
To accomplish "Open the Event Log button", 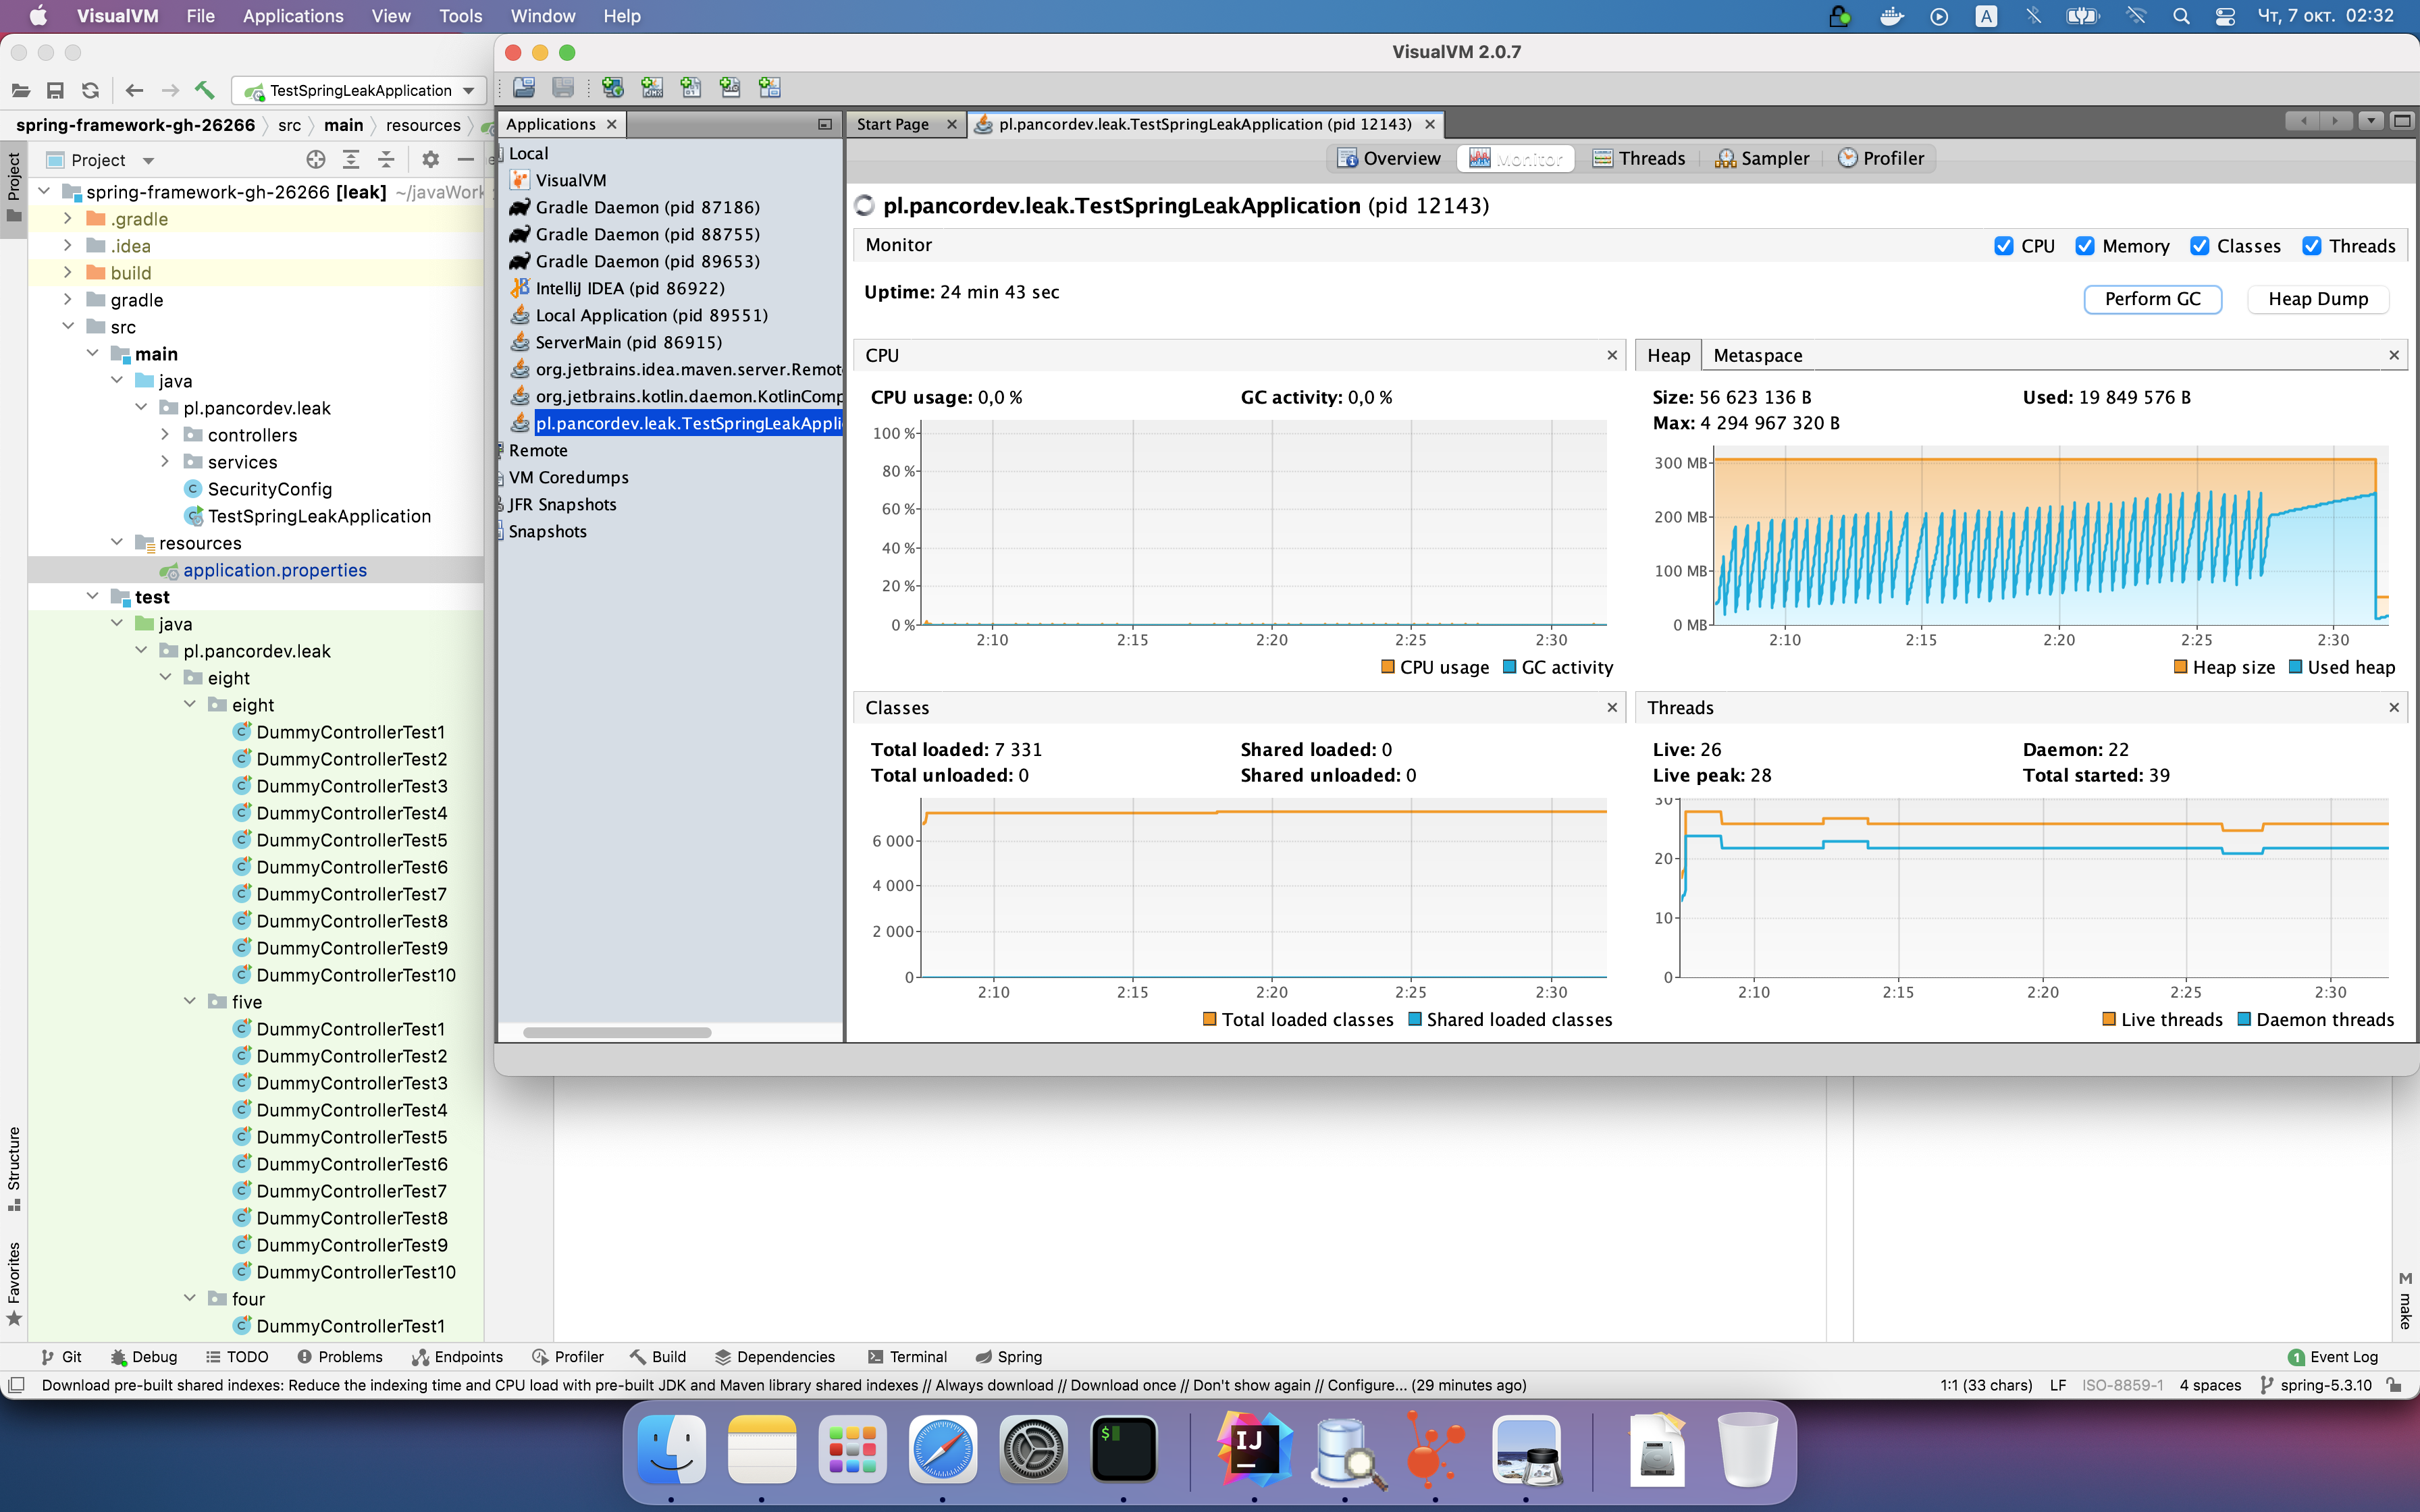I will pyautogui.click(x=2332, y=1357).
